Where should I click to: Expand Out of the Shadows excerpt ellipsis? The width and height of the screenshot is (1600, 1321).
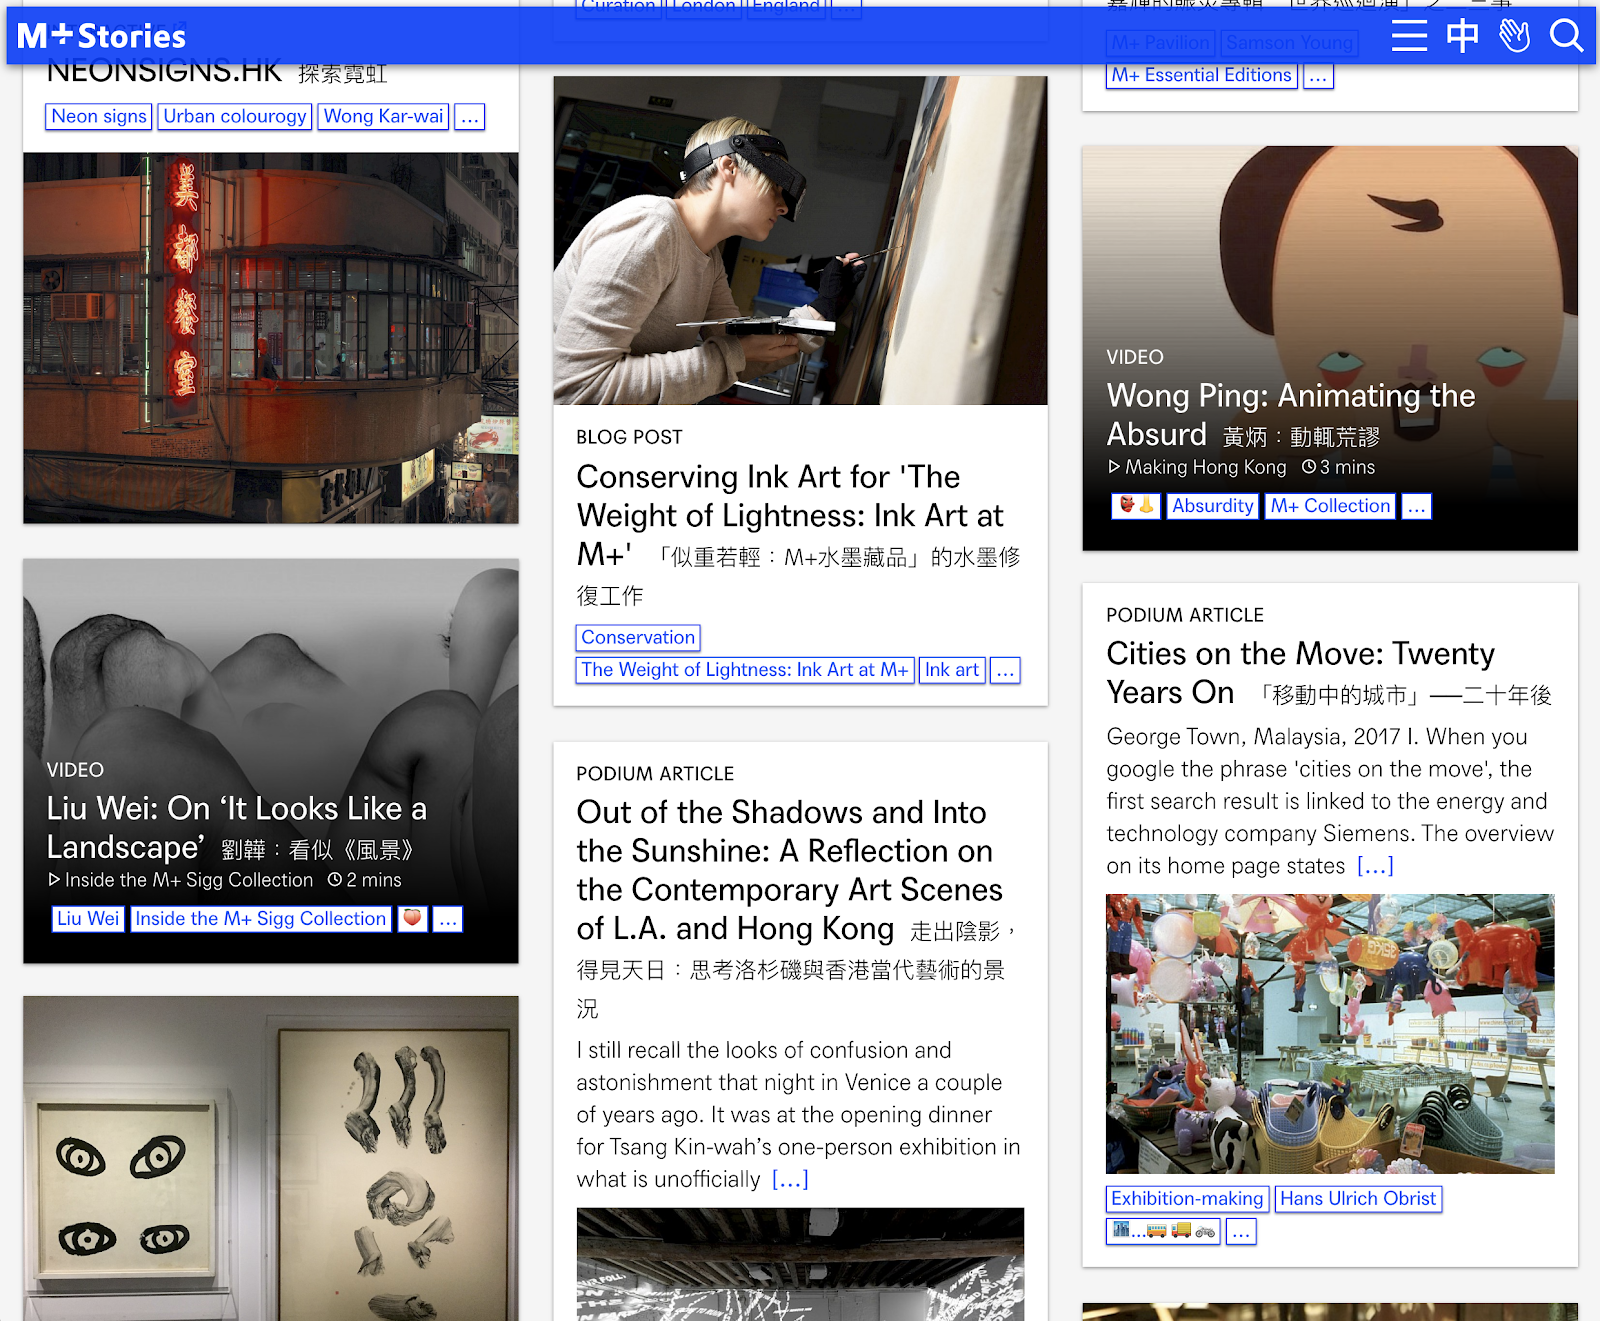790,1180
